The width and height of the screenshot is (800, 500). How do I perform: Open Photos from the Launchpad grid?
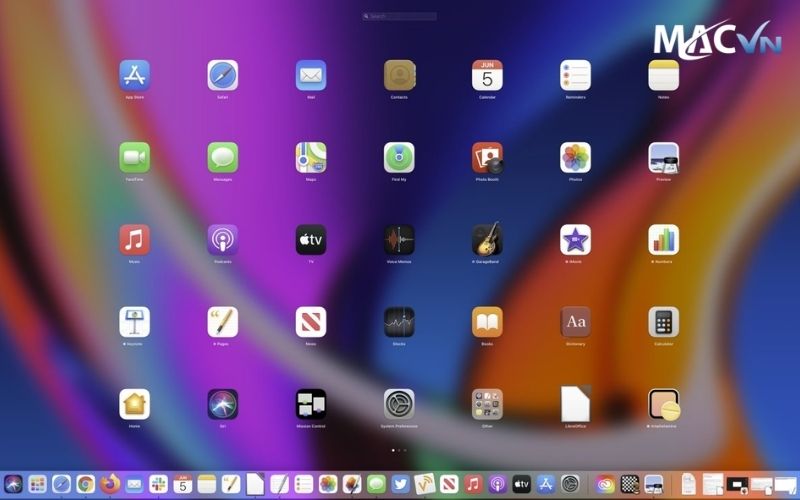coord(576,158)
